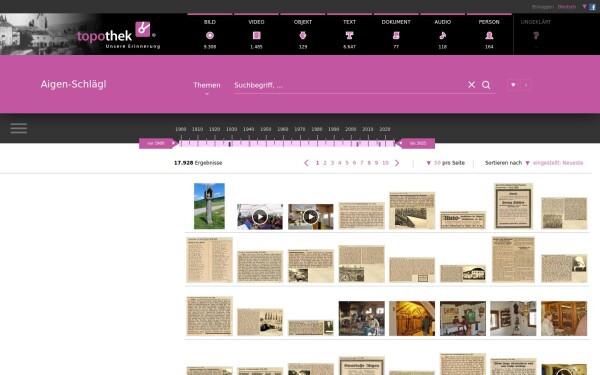Filter by PERSON category icon
The image size is (600, 375).
(489, 36)
